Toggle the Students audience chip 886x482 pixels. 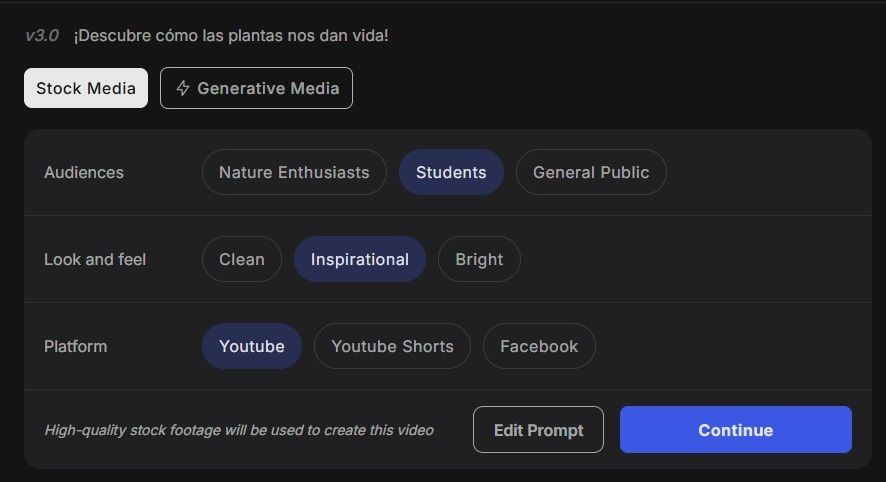point(451,172)
